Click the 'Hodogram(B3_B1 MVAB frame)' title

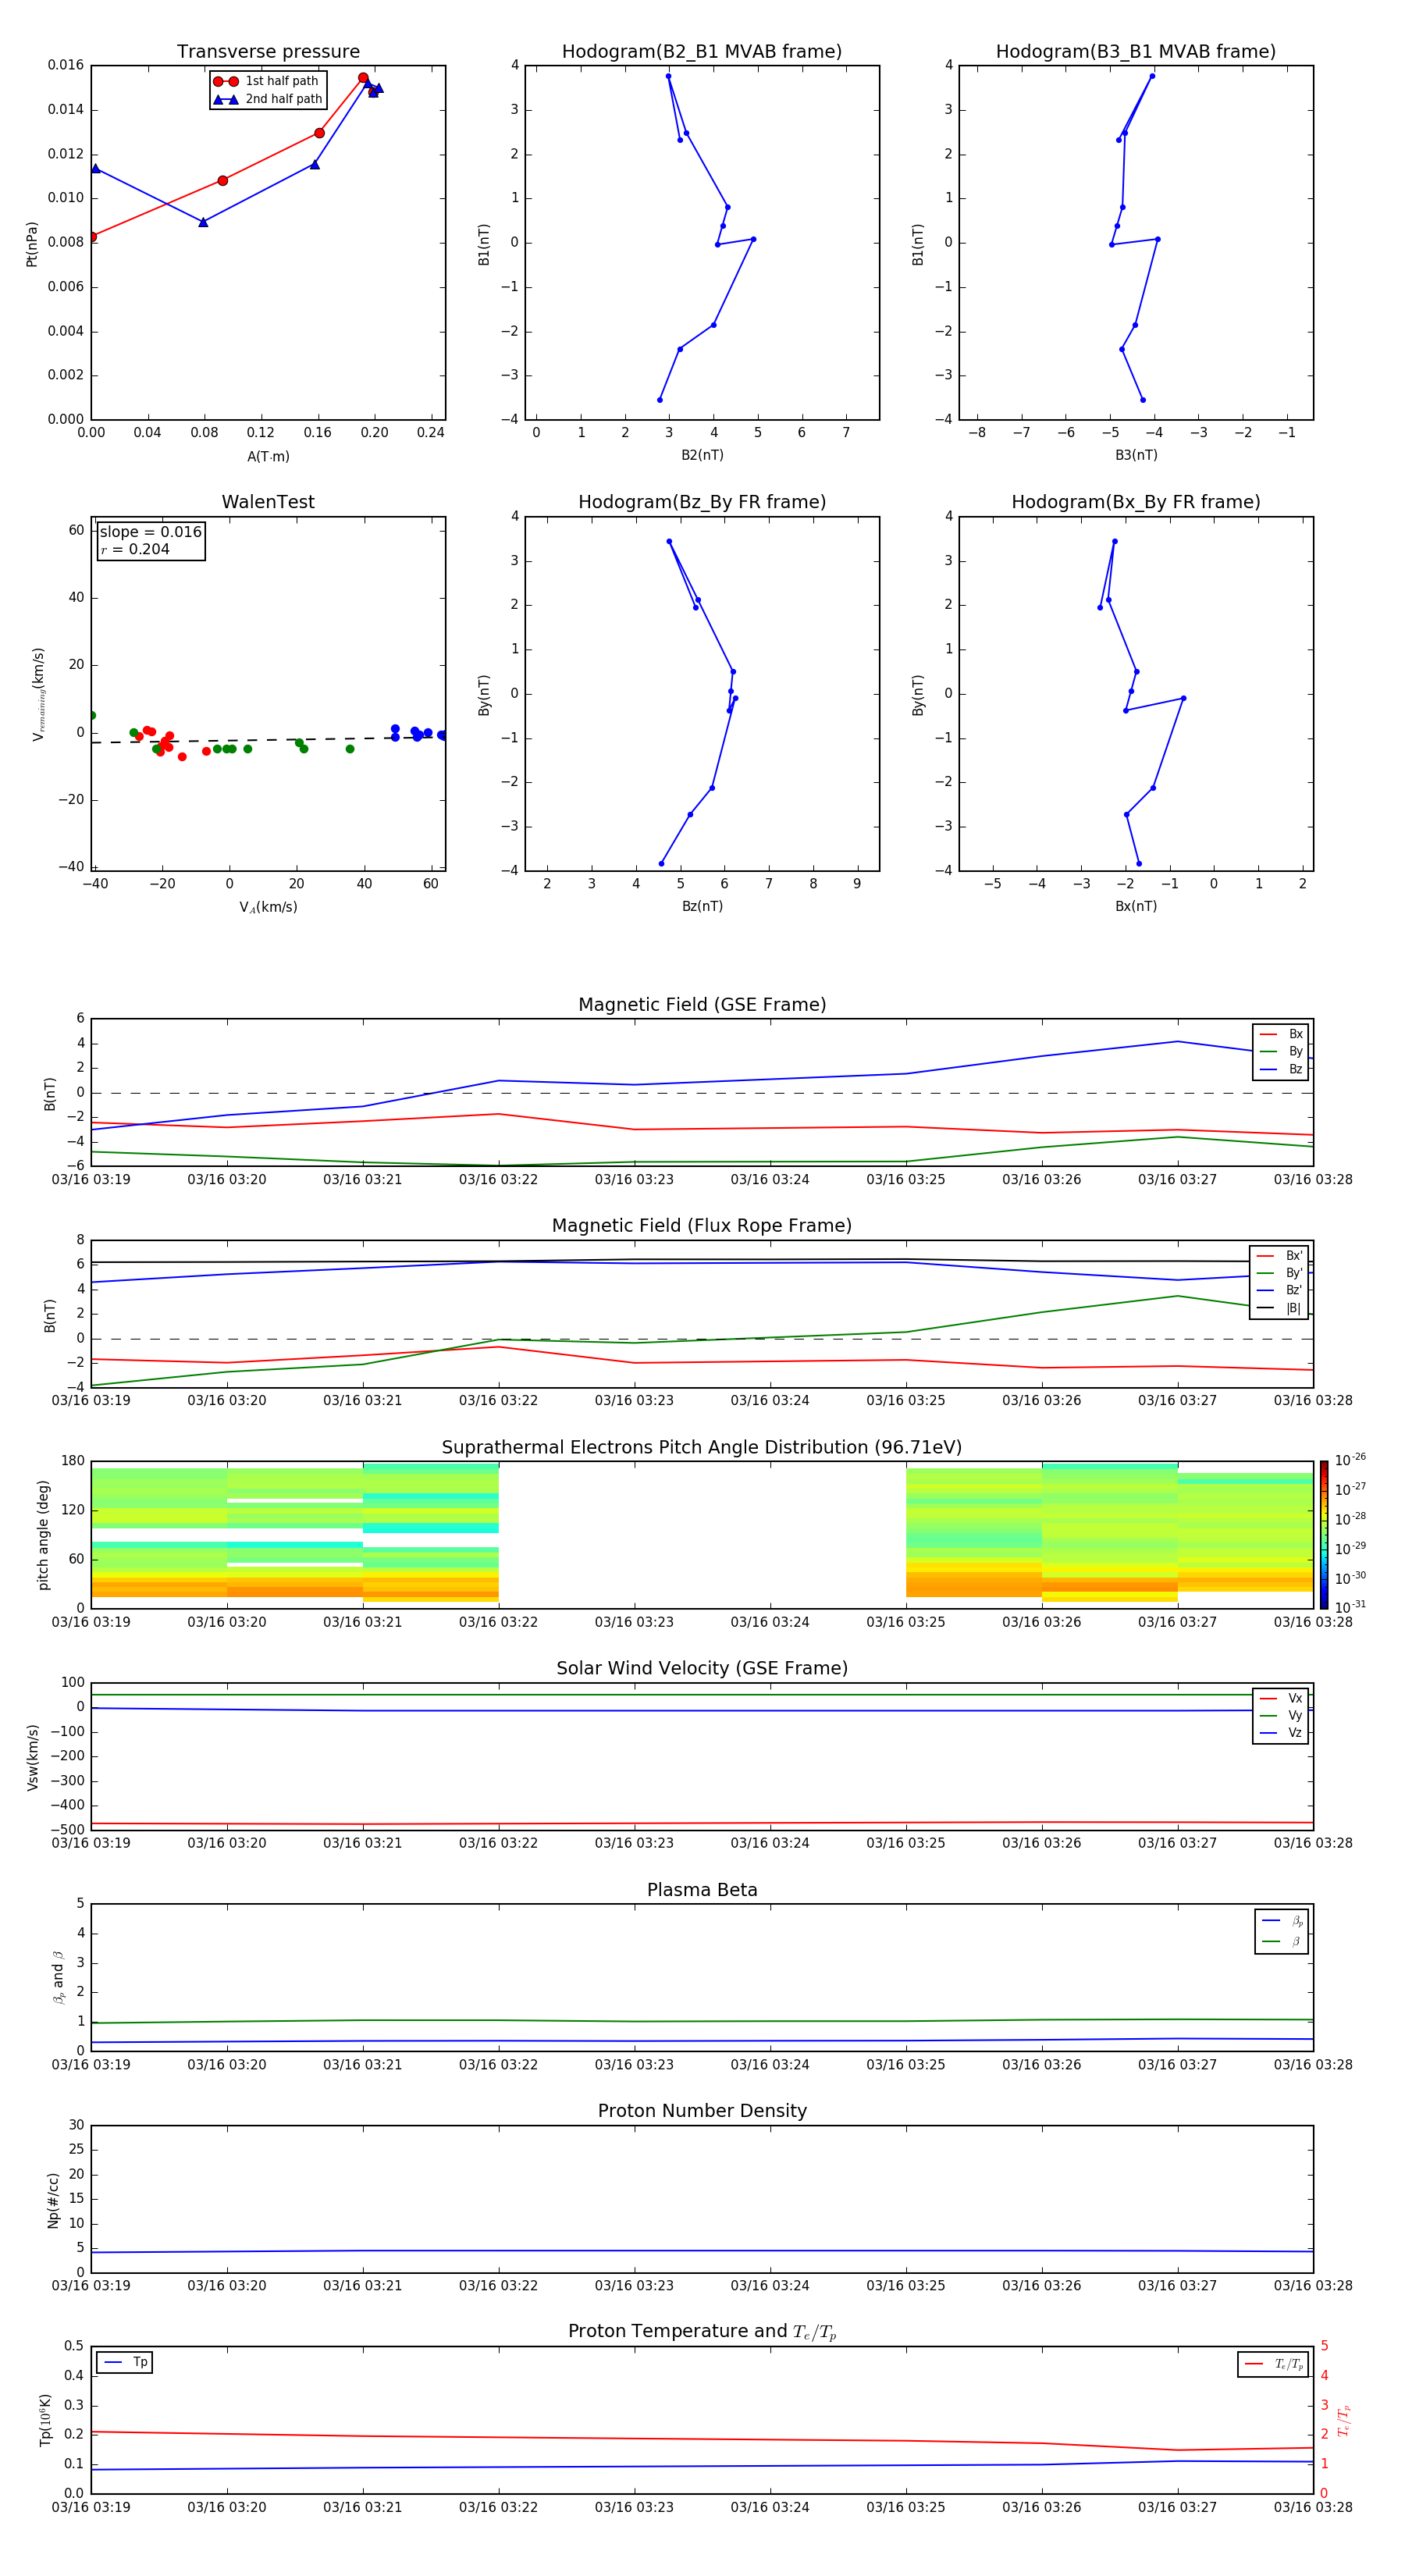[x=1136, y=52]
